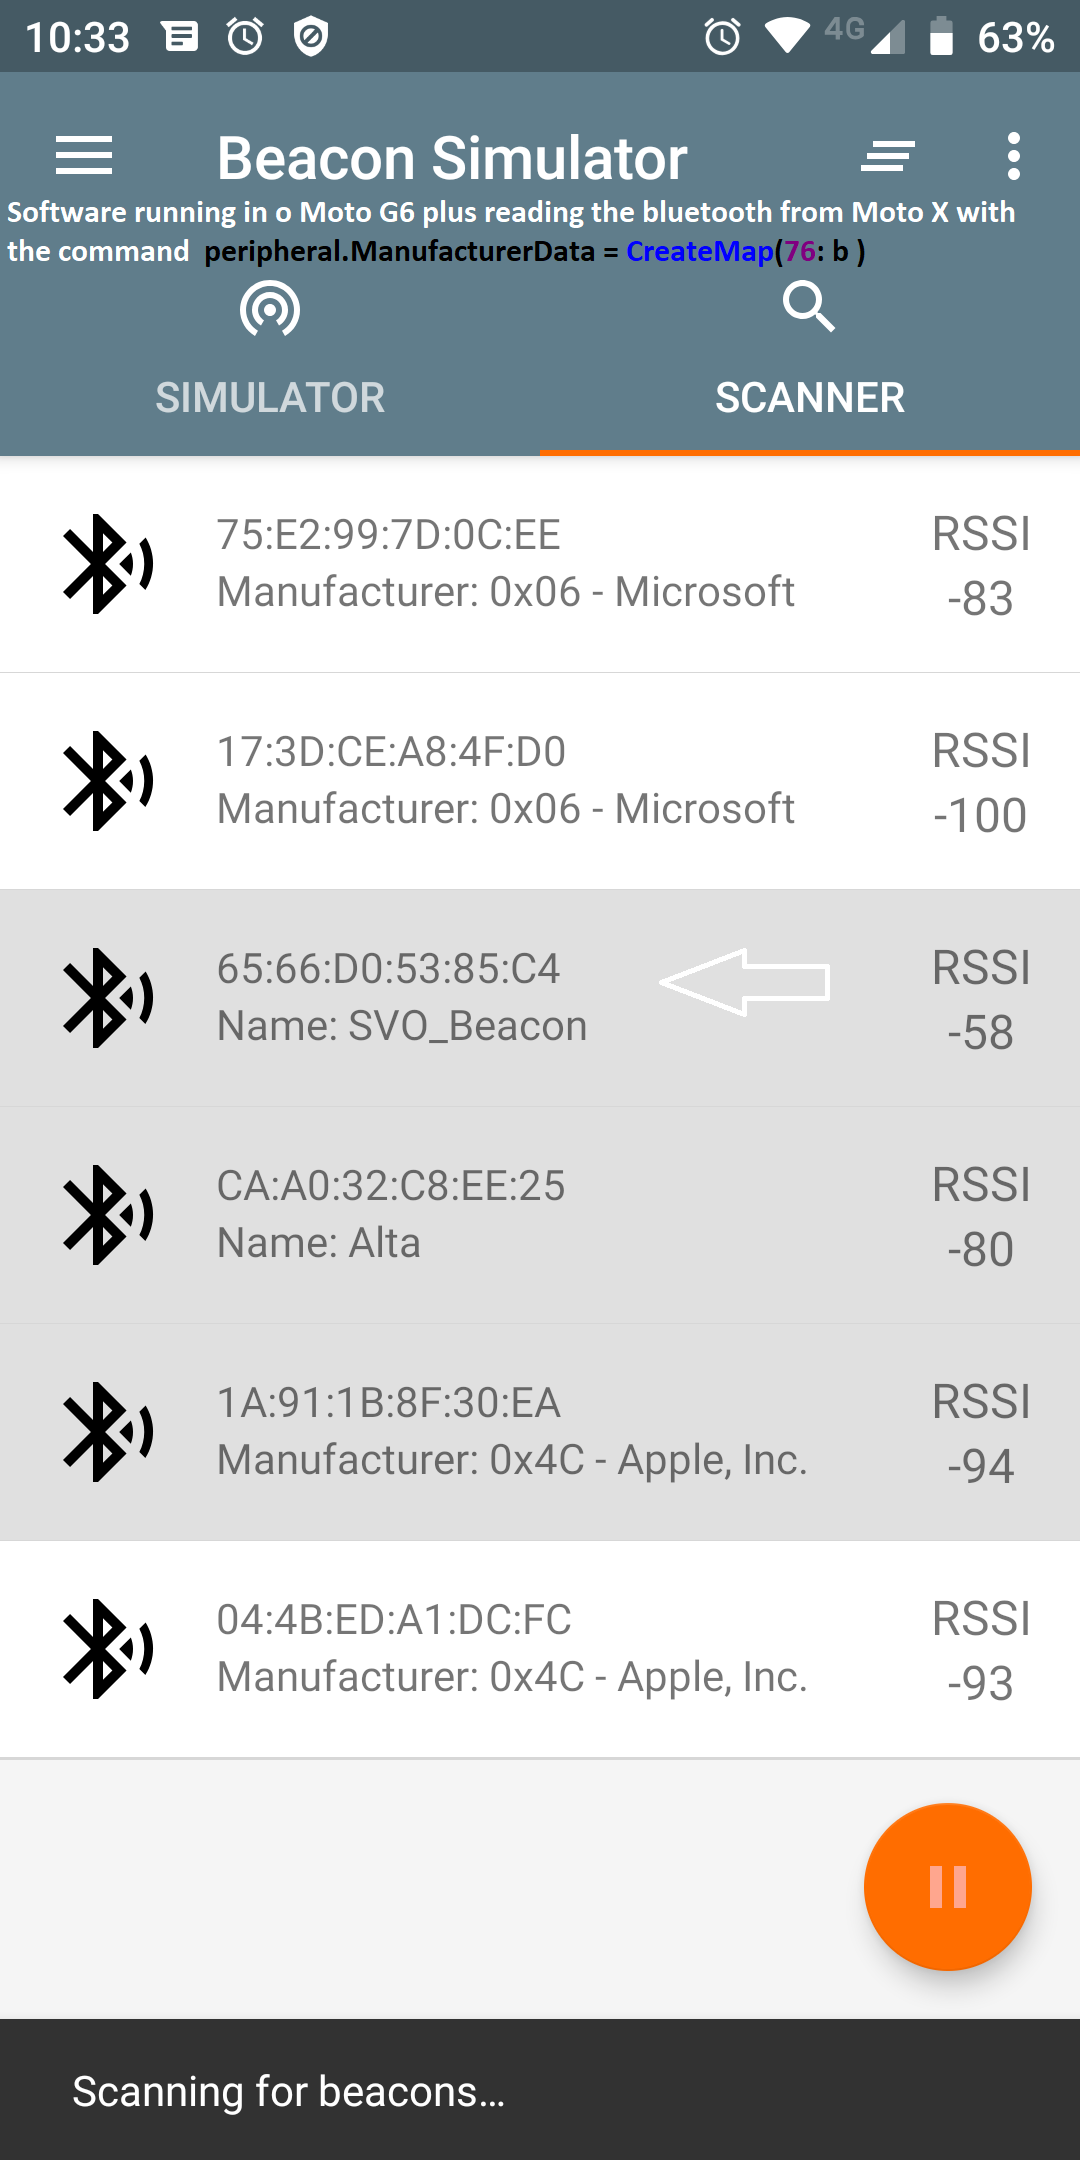Image resolution: width=1080 pixels, height=2160 pixels.
Task: Tap the battery status icon
Action: click(x=940, y=37)
